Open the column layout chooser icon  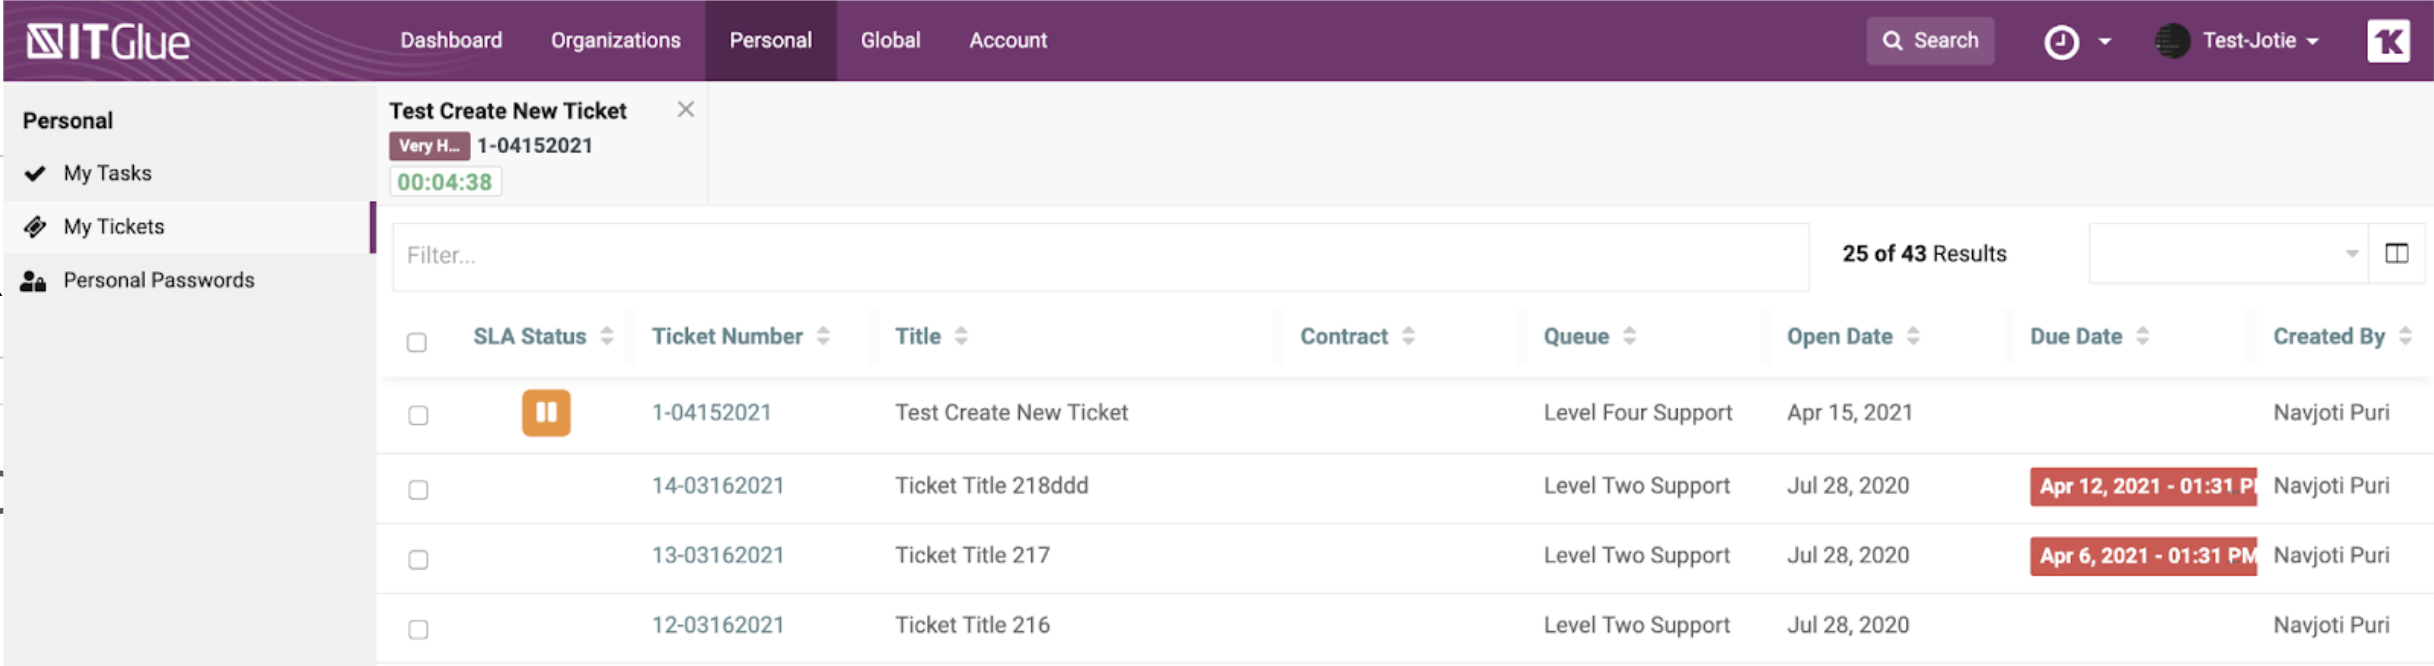[x=2396, y=254]
